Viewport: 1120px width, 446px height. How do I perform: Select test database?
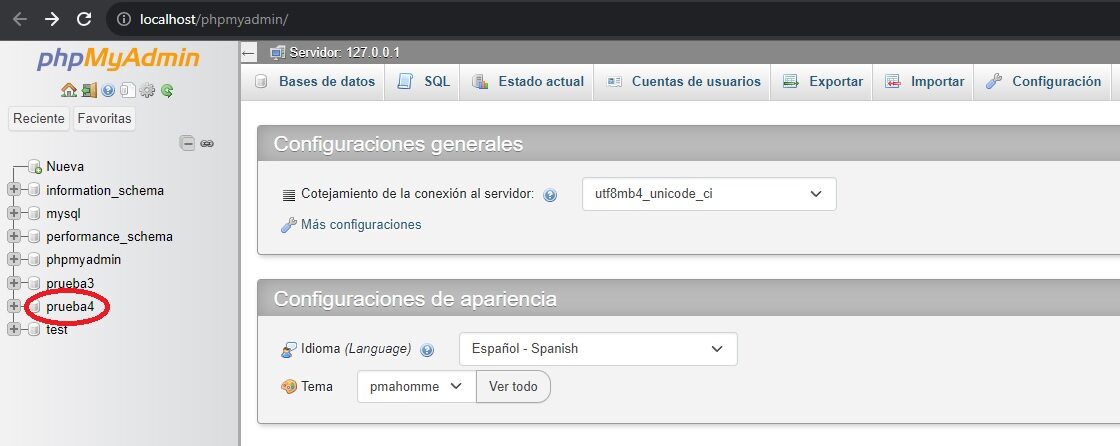(x=57, y=329)
